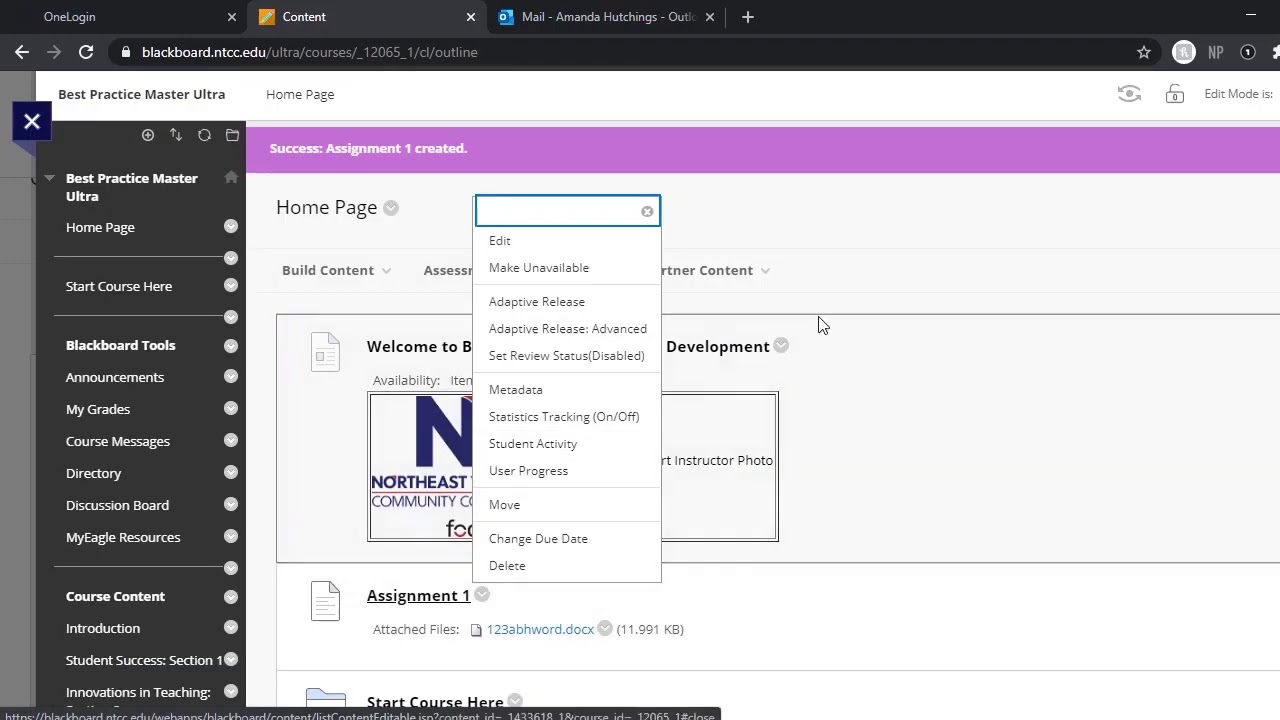Click the document icon beside Assignment 1
The width and height of the screenshot is (1280, 720).
pyautogui.click(x=325, y=600)
